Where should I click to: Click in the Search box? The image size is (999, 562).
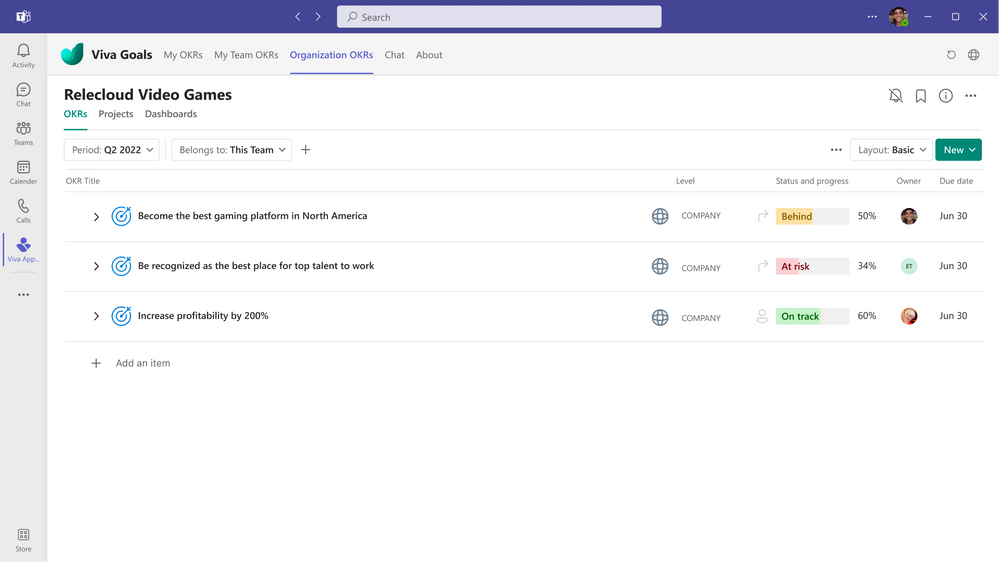click(x=499, y=17)
